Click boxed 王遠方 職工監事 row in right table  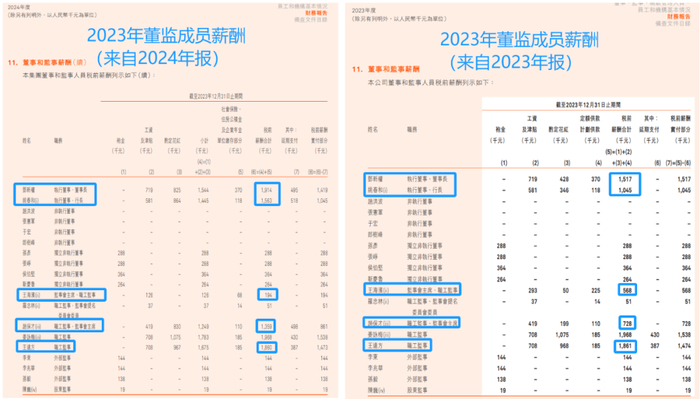397,345
